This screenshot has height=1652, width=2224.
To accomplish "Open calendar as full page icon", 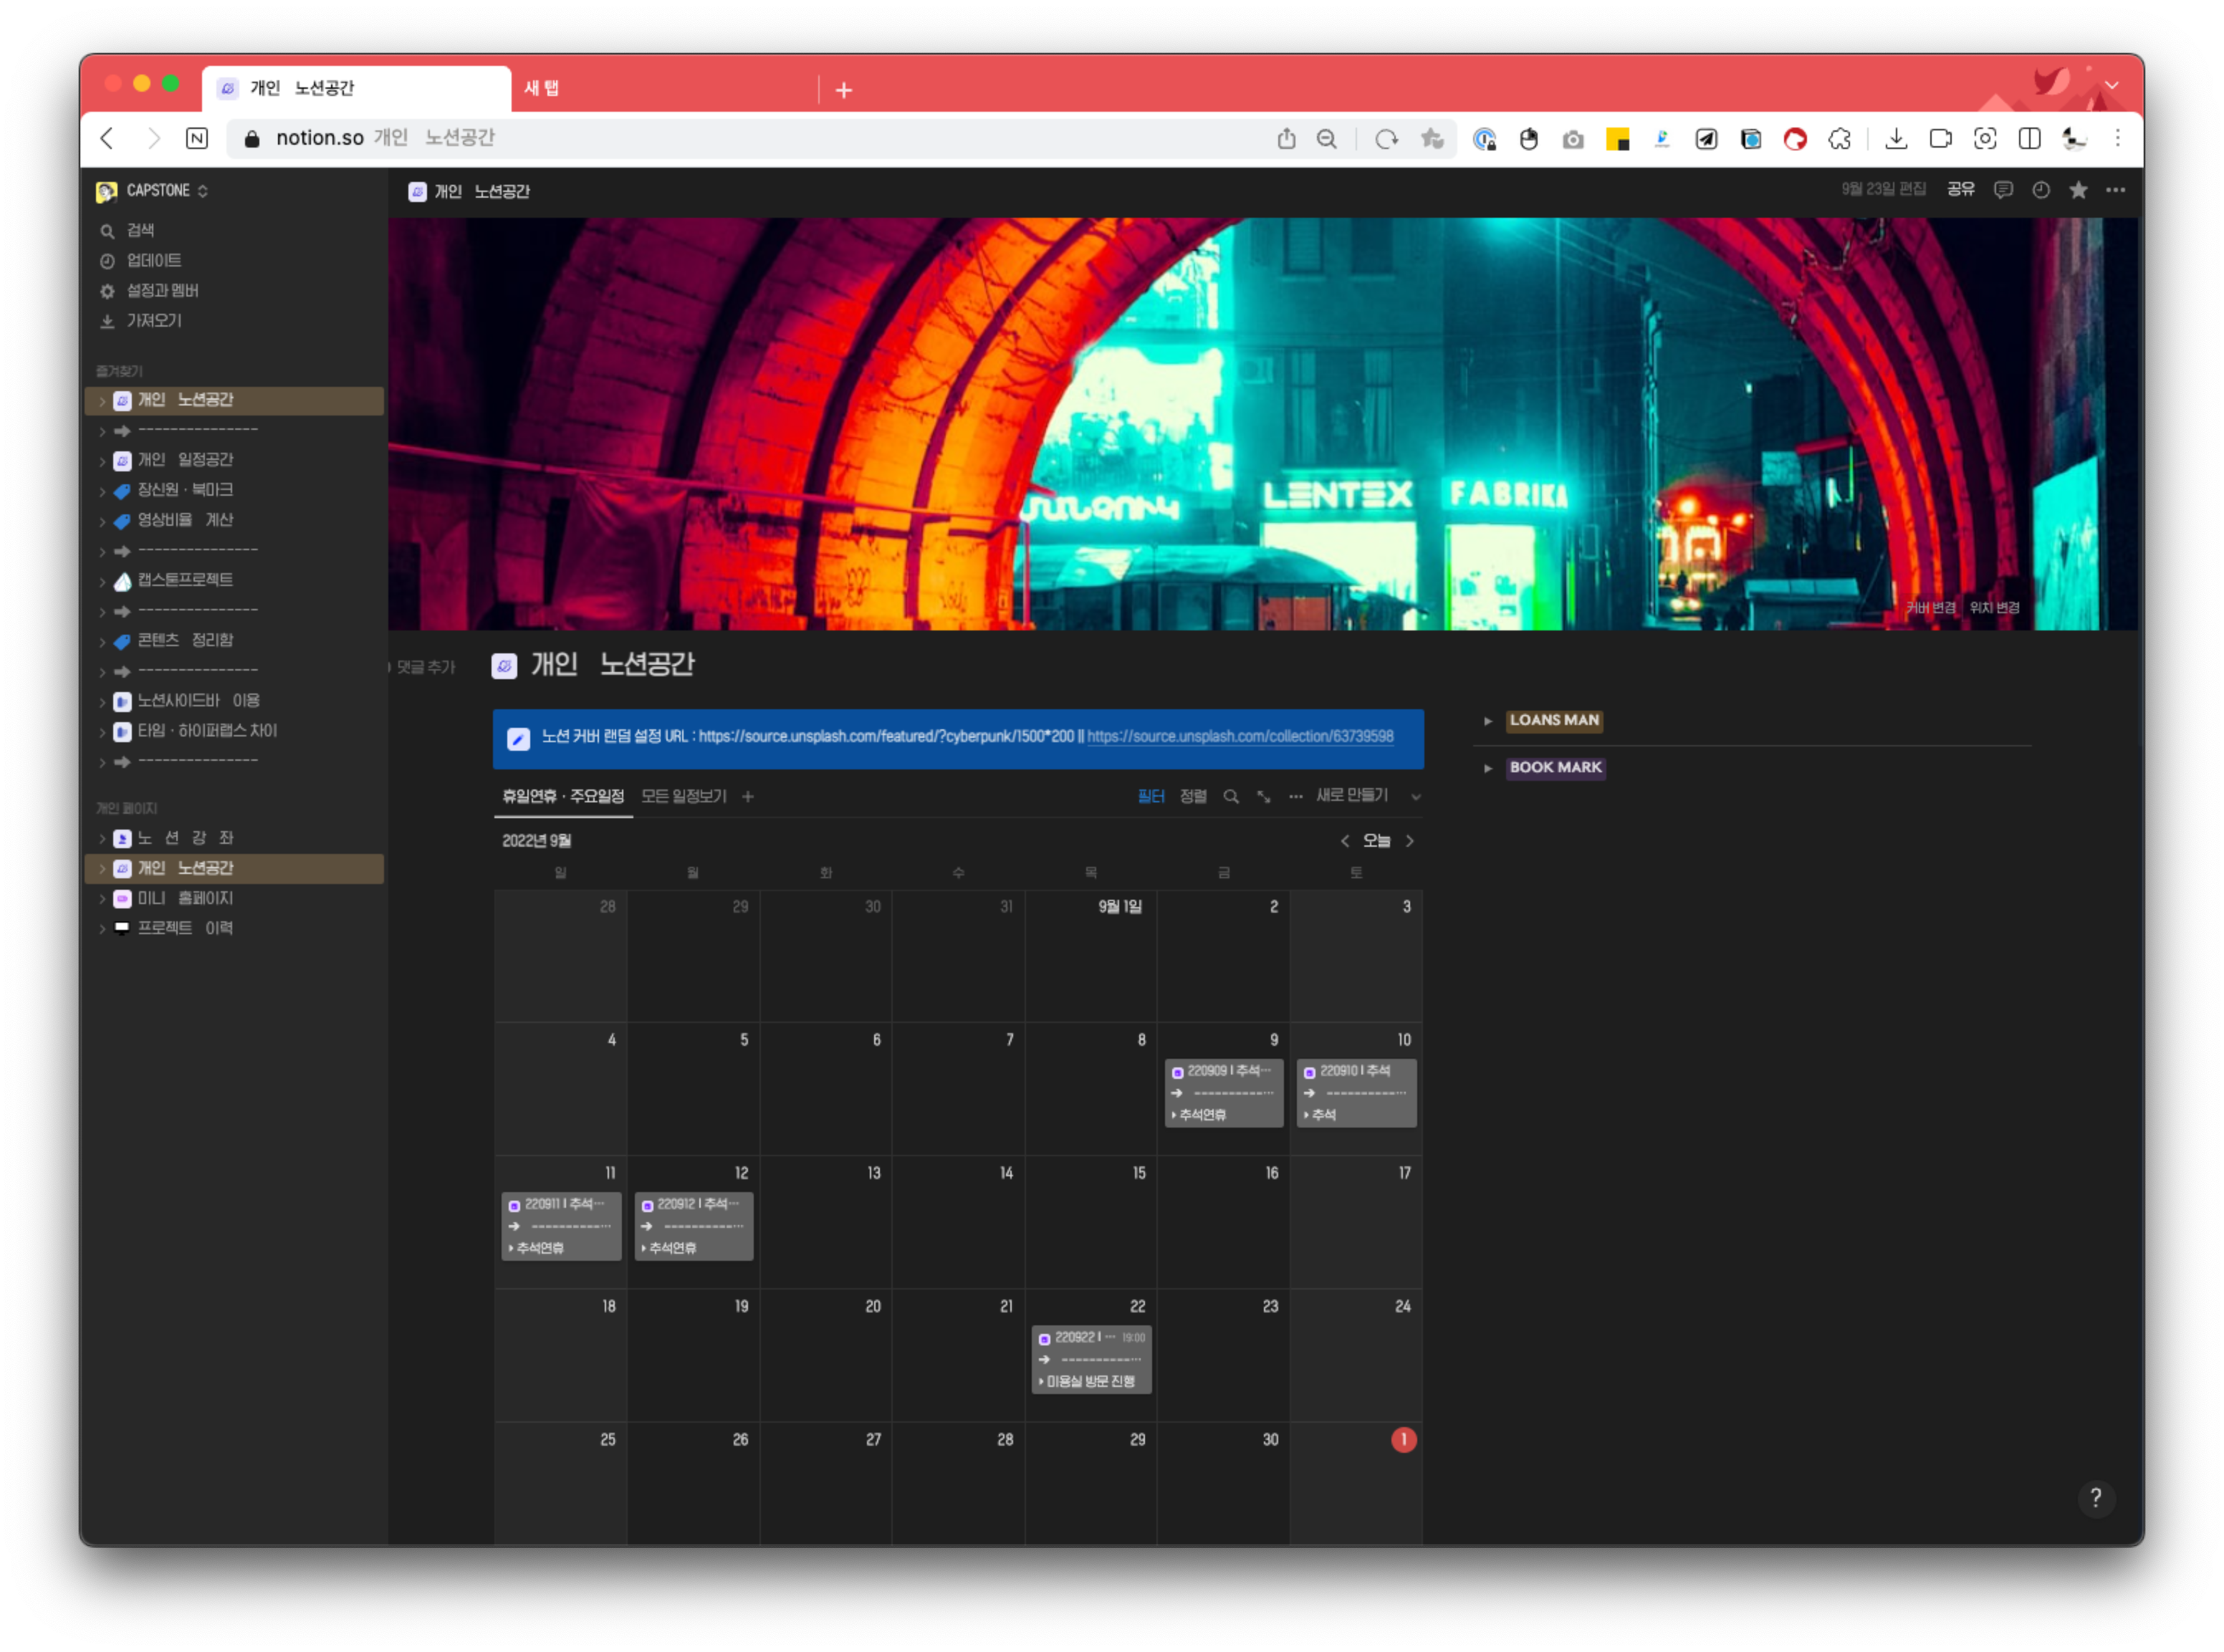I will coord(1264,796).
